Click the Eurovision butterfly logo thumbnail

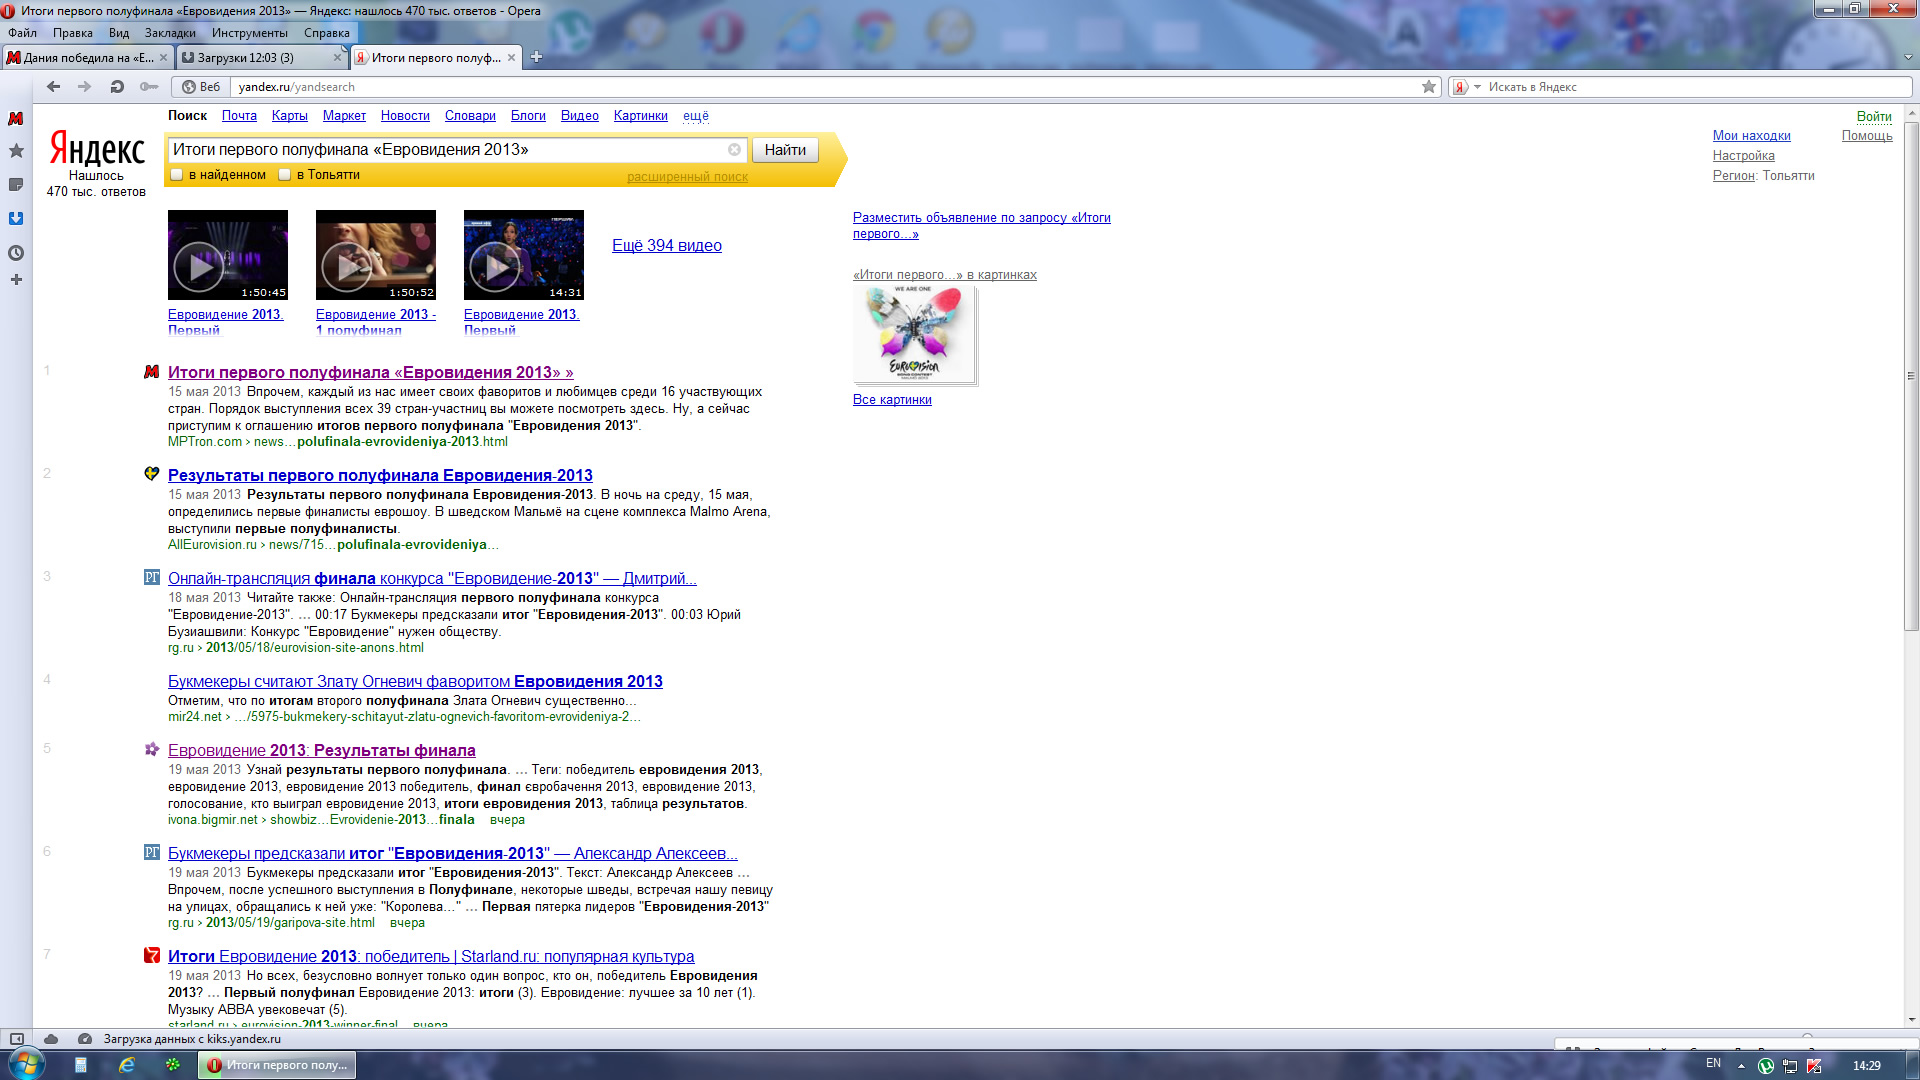click(x=914, y=334)
